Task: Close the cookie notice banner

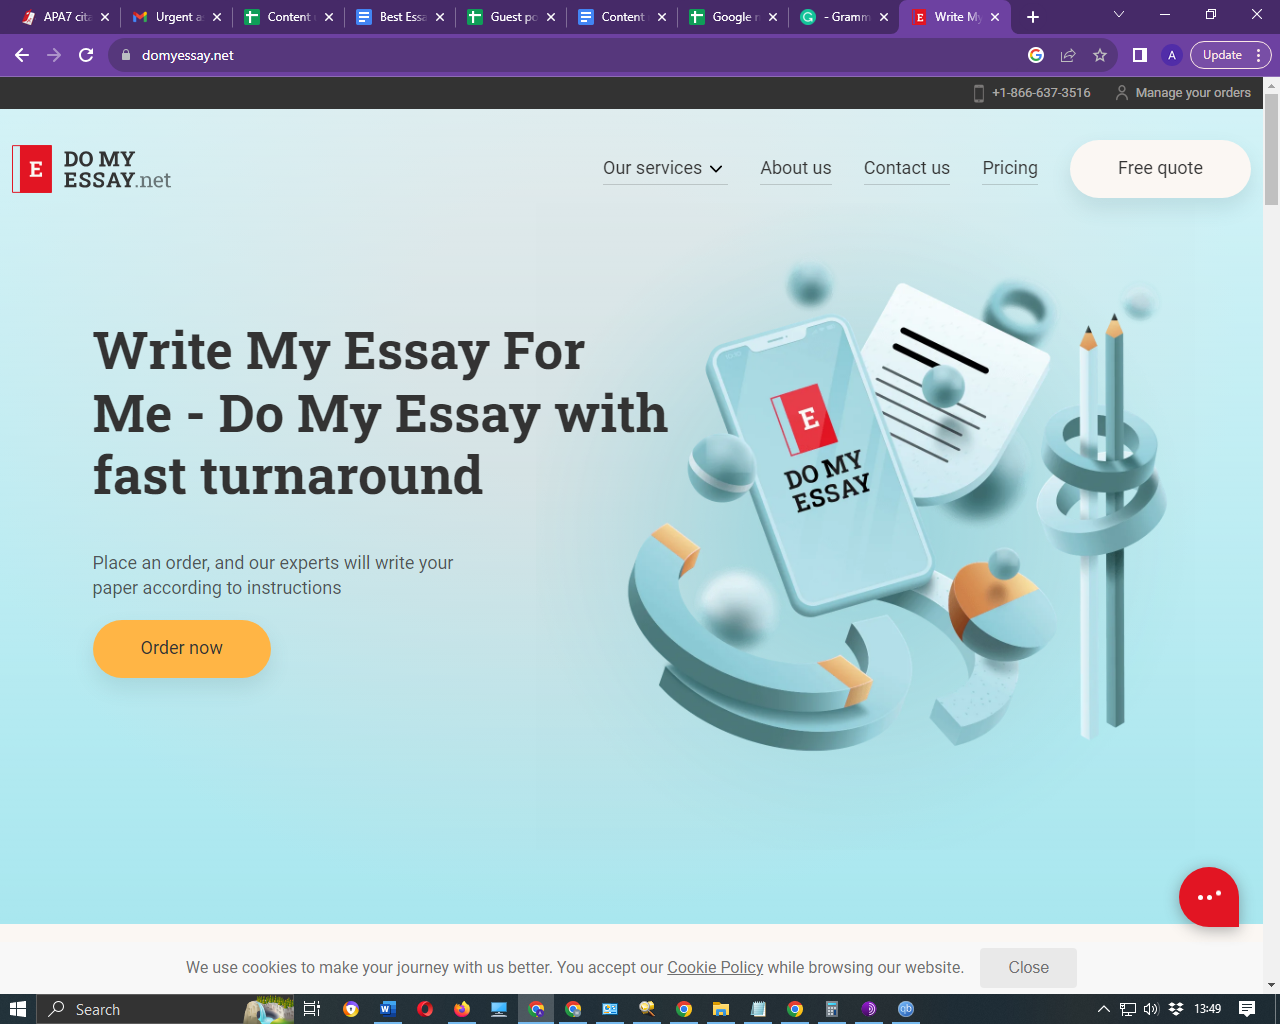Action: pyautogui.click(x=1028, y=967)
